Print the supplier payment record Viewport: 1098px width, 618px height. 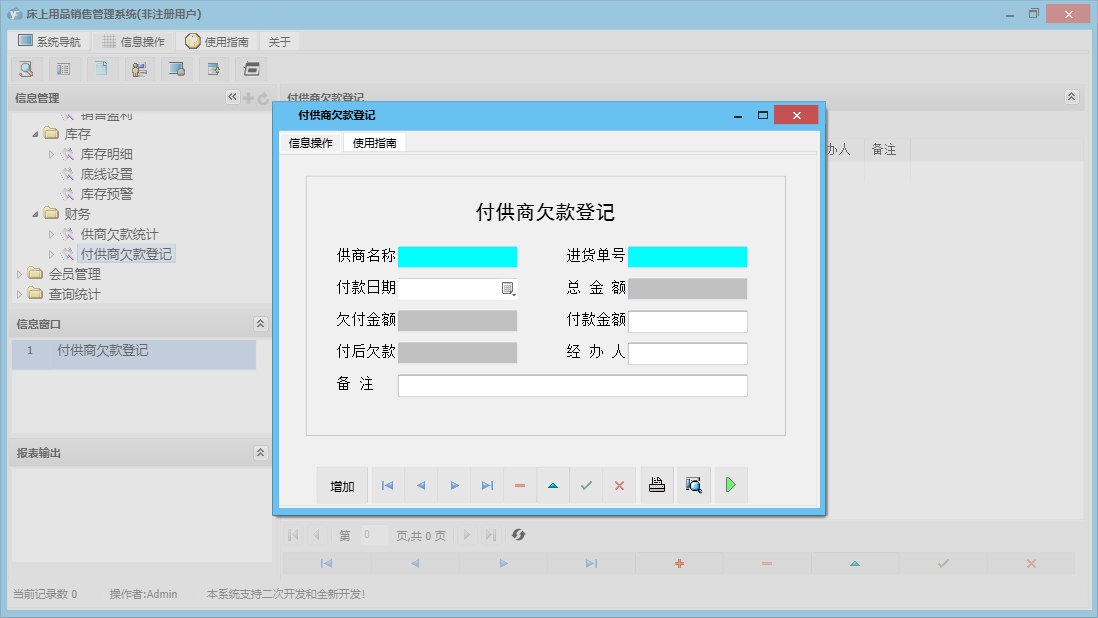(657, 485)
